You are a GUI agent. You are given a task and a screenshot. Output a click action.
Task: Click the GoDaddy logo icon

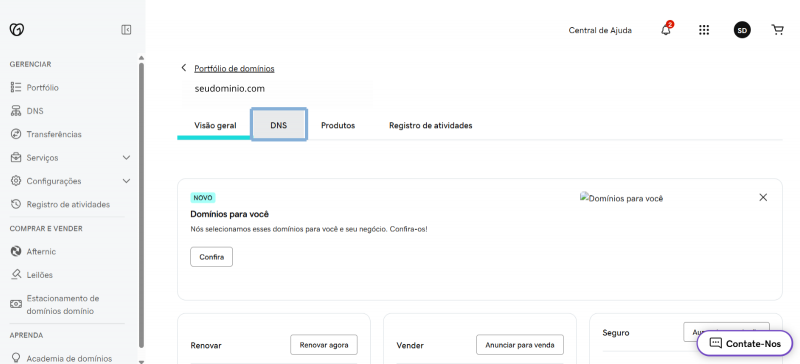click(17, 30)
